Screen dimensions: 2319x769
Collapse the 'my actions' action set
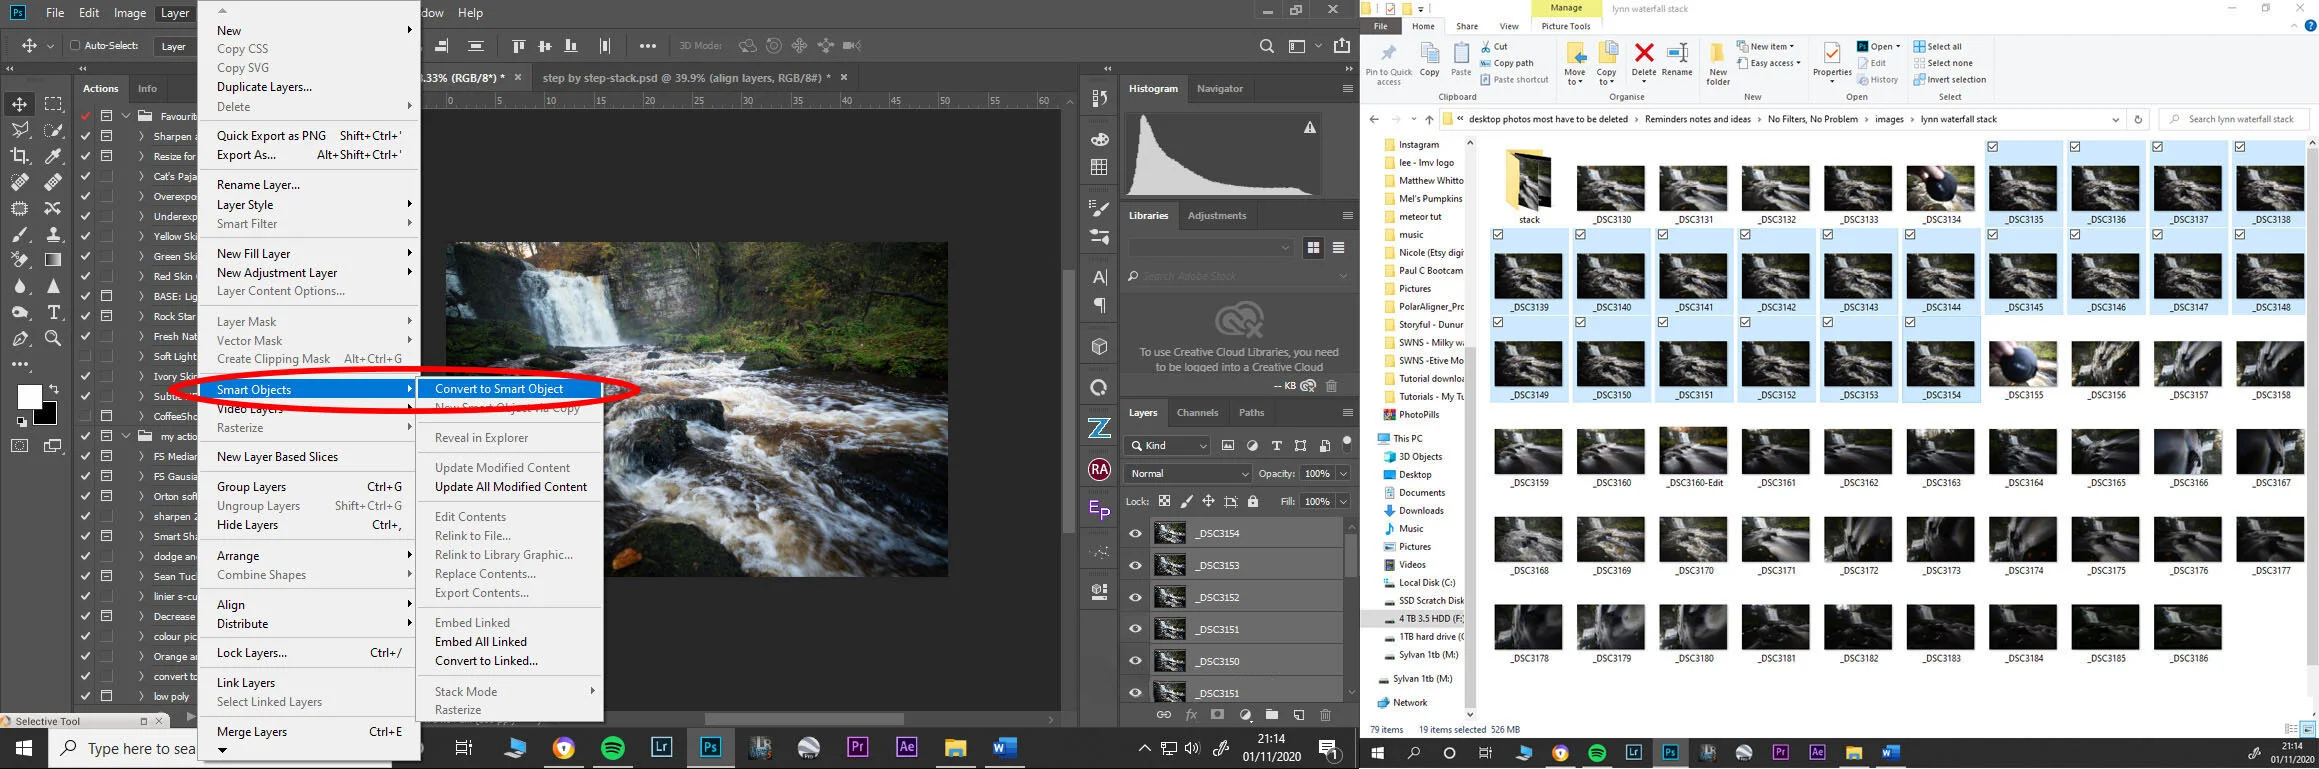pos(126,437)
